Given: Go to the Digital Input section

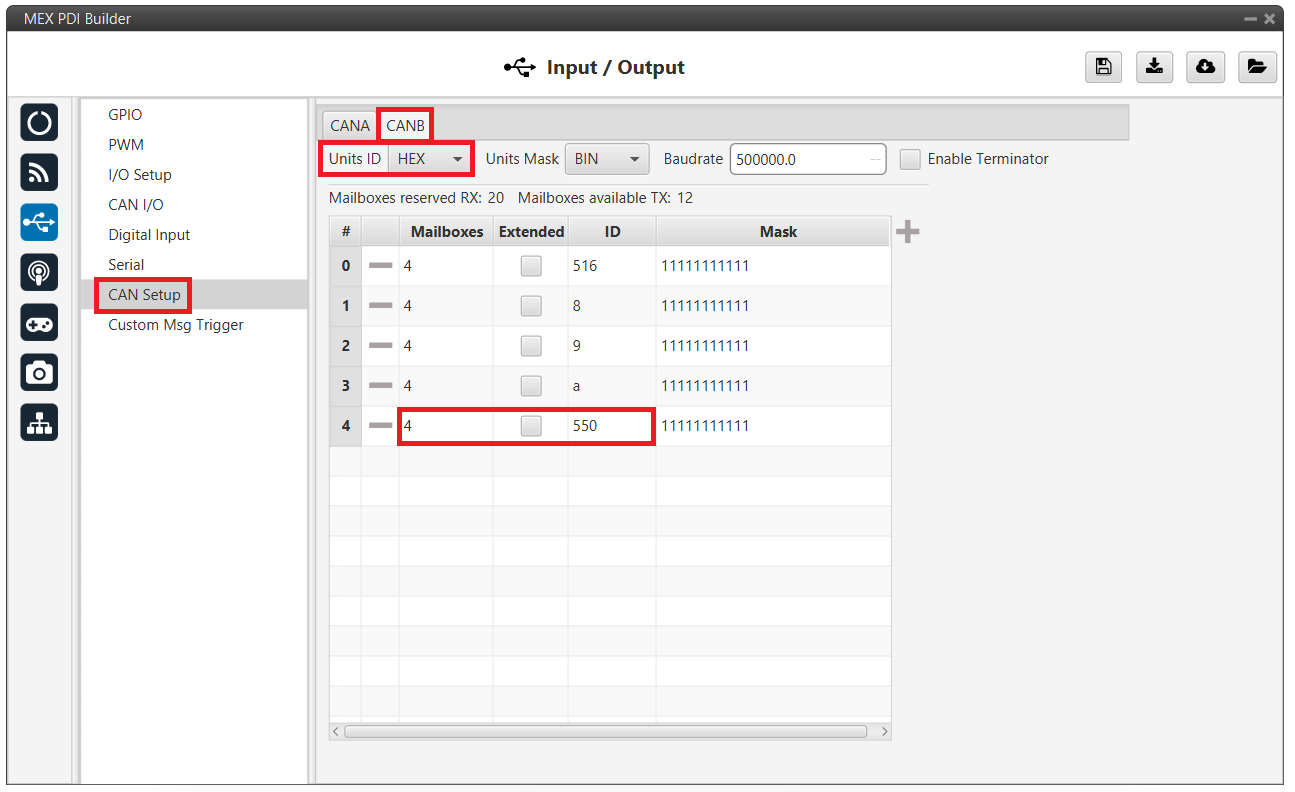Looking at the screenshot, I should point(149,235).
